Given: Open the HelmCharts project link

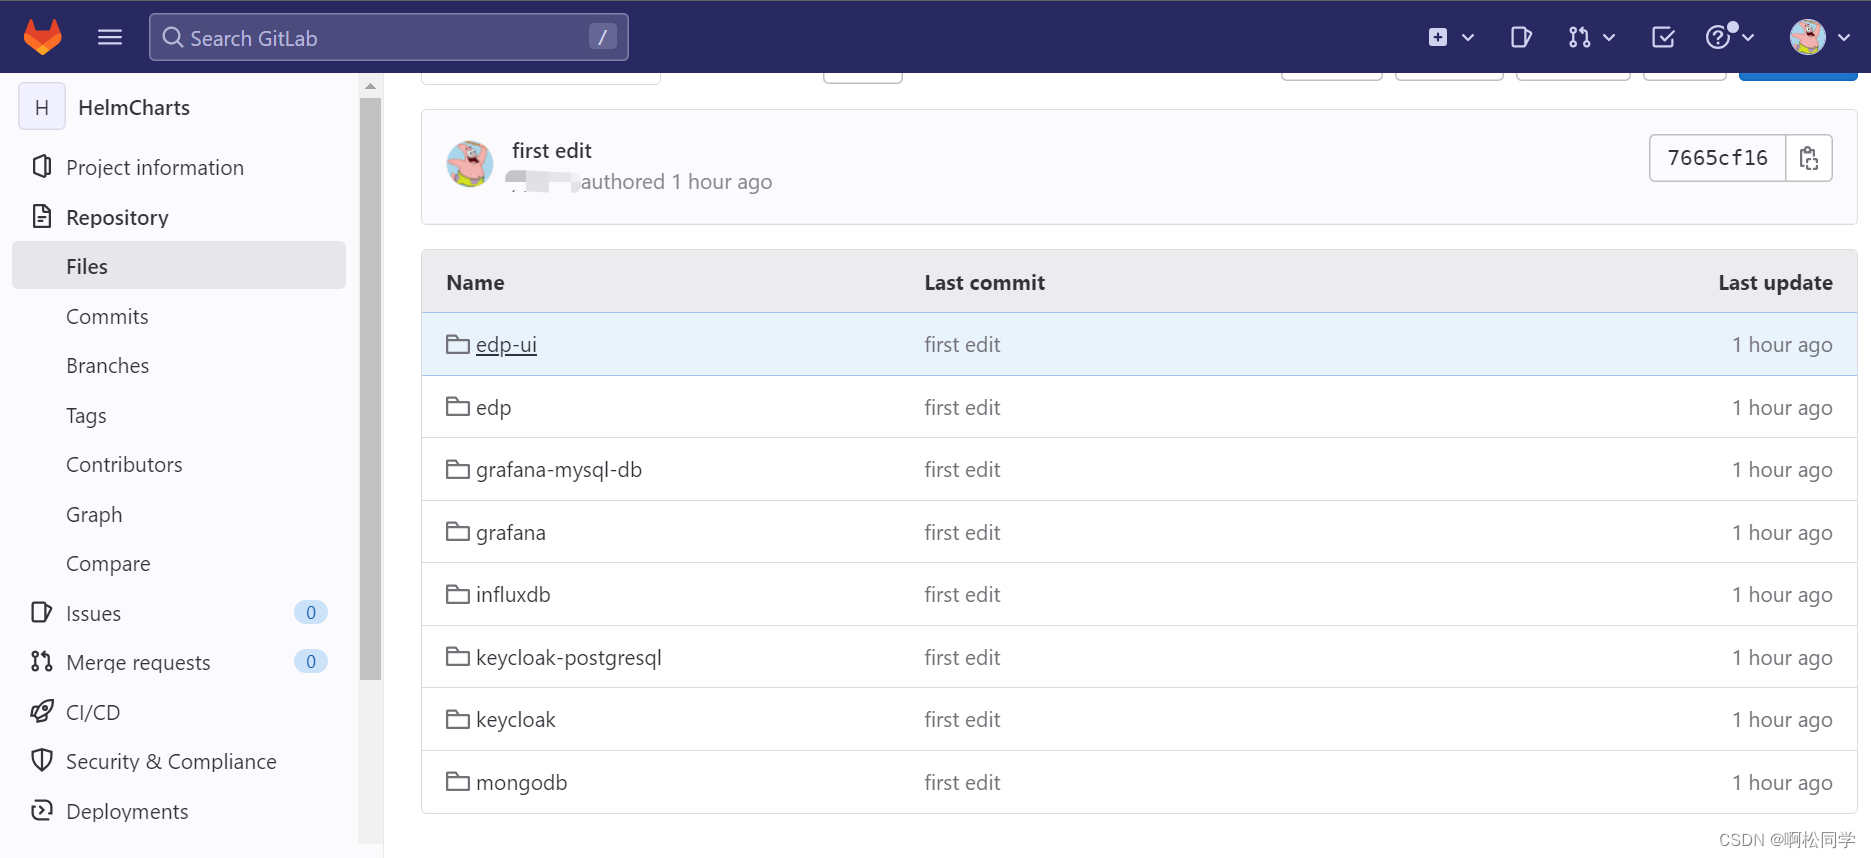Looking at the screenshot, I should coord(134,107).
